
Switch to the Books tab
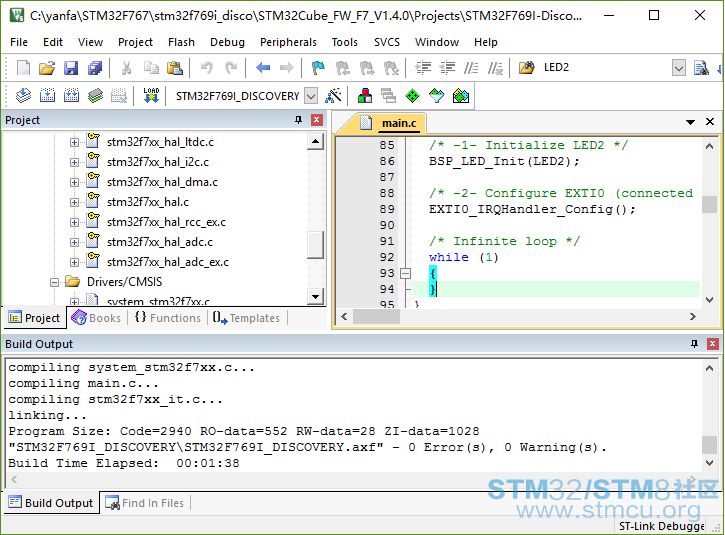[x=96, y=318]
